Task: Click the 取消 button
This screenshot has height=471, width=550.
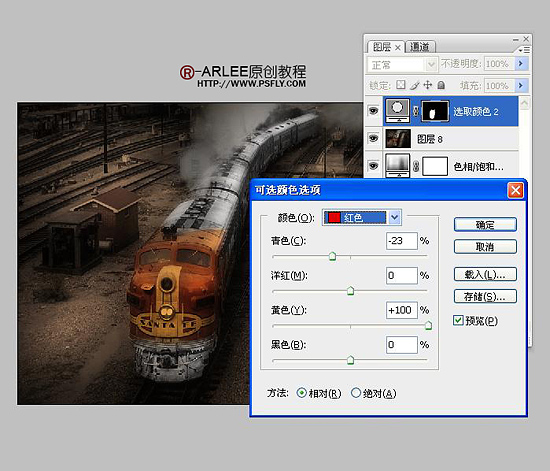Action: coord(485,247)
